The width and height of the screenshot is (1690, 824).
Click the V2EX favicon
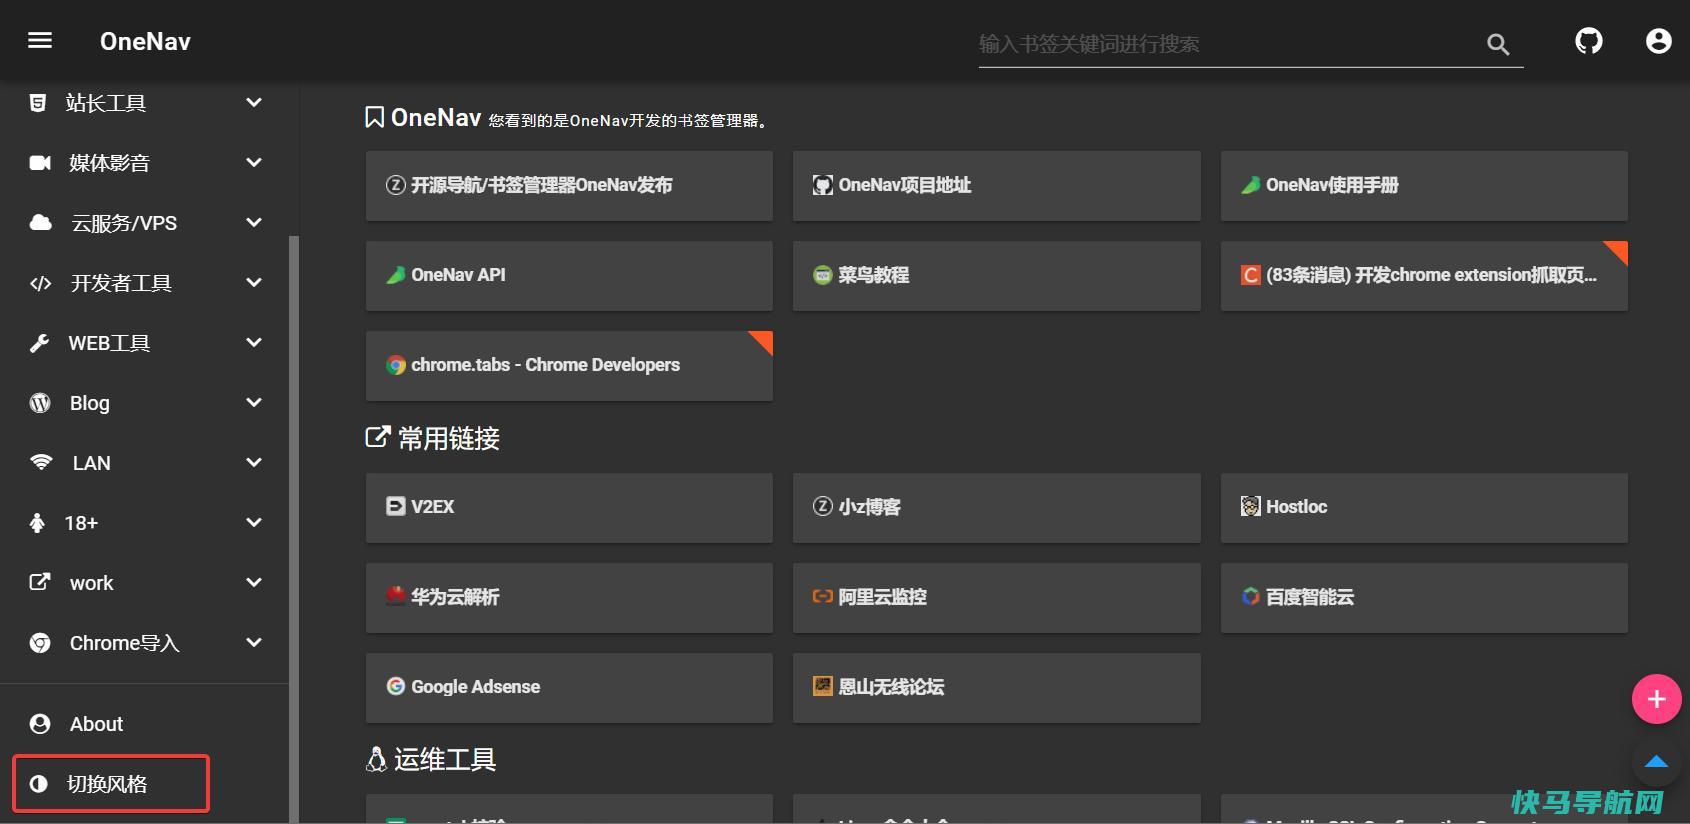coord(396,507)
